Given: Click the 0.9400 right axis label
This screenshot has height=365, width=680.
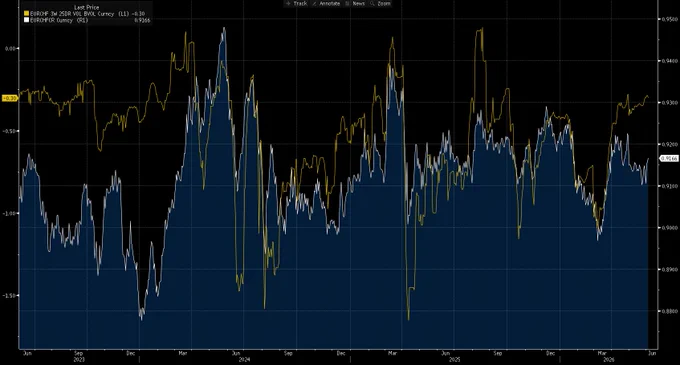Looking at the screenshot, I should pyautogui.click(x=669, y=61).
